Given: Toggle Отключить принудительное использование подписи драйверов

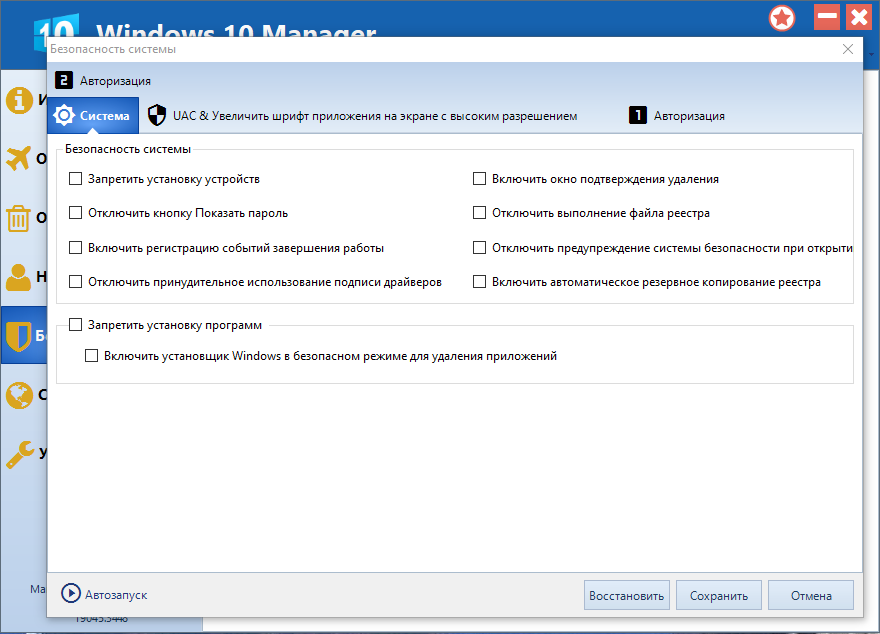Looking at the screenshot, I should (75, 282).
